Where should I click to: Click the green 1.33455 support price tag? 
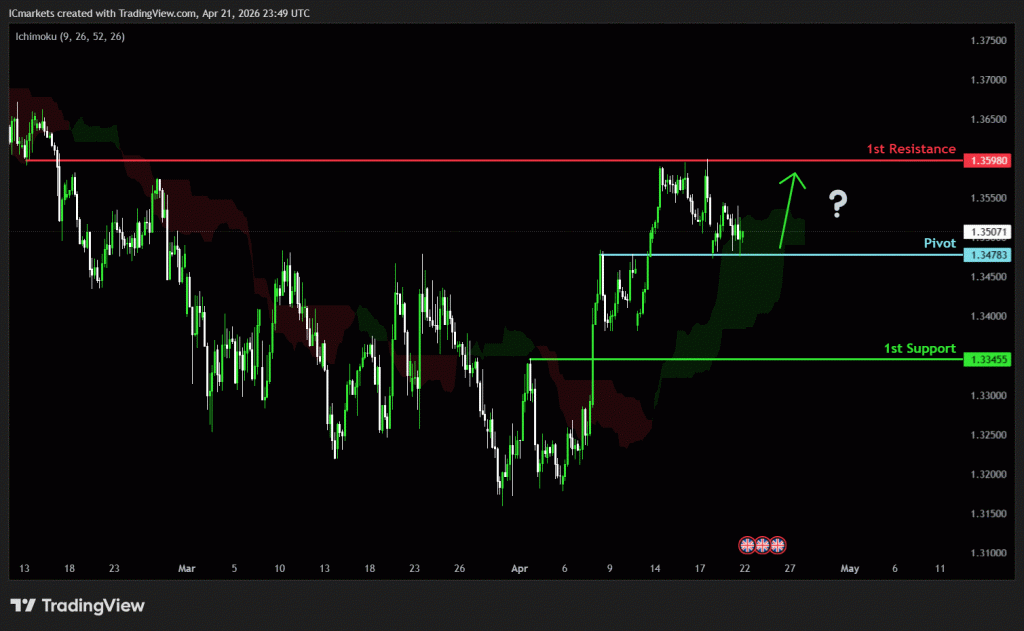click(987, 359)
